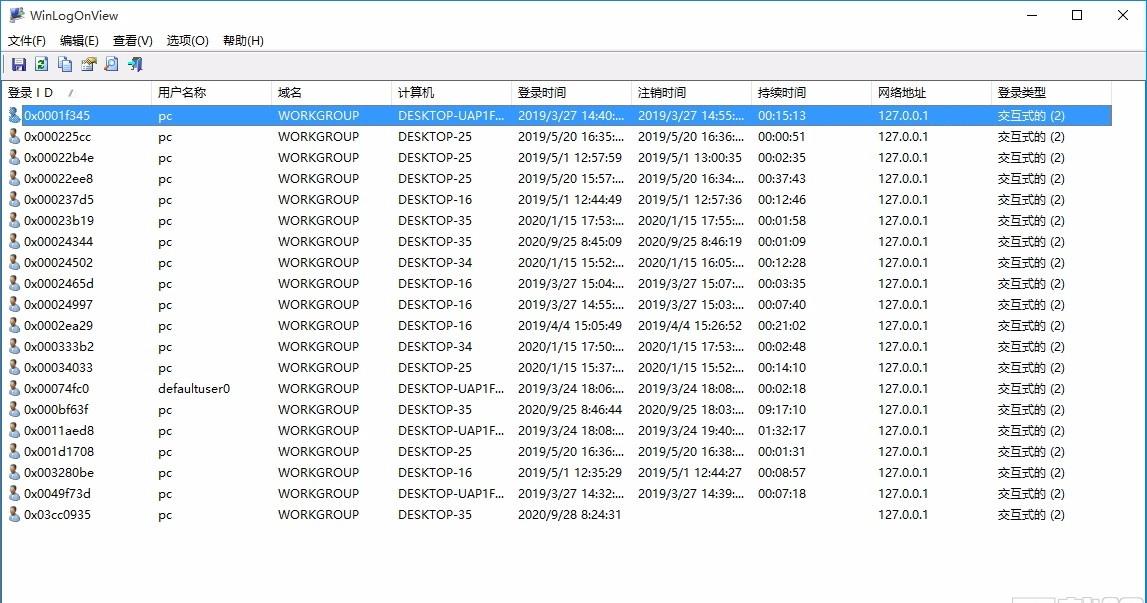Sort by the 持续时间 column header
The image size is (1147, 603).
[811, 92]
